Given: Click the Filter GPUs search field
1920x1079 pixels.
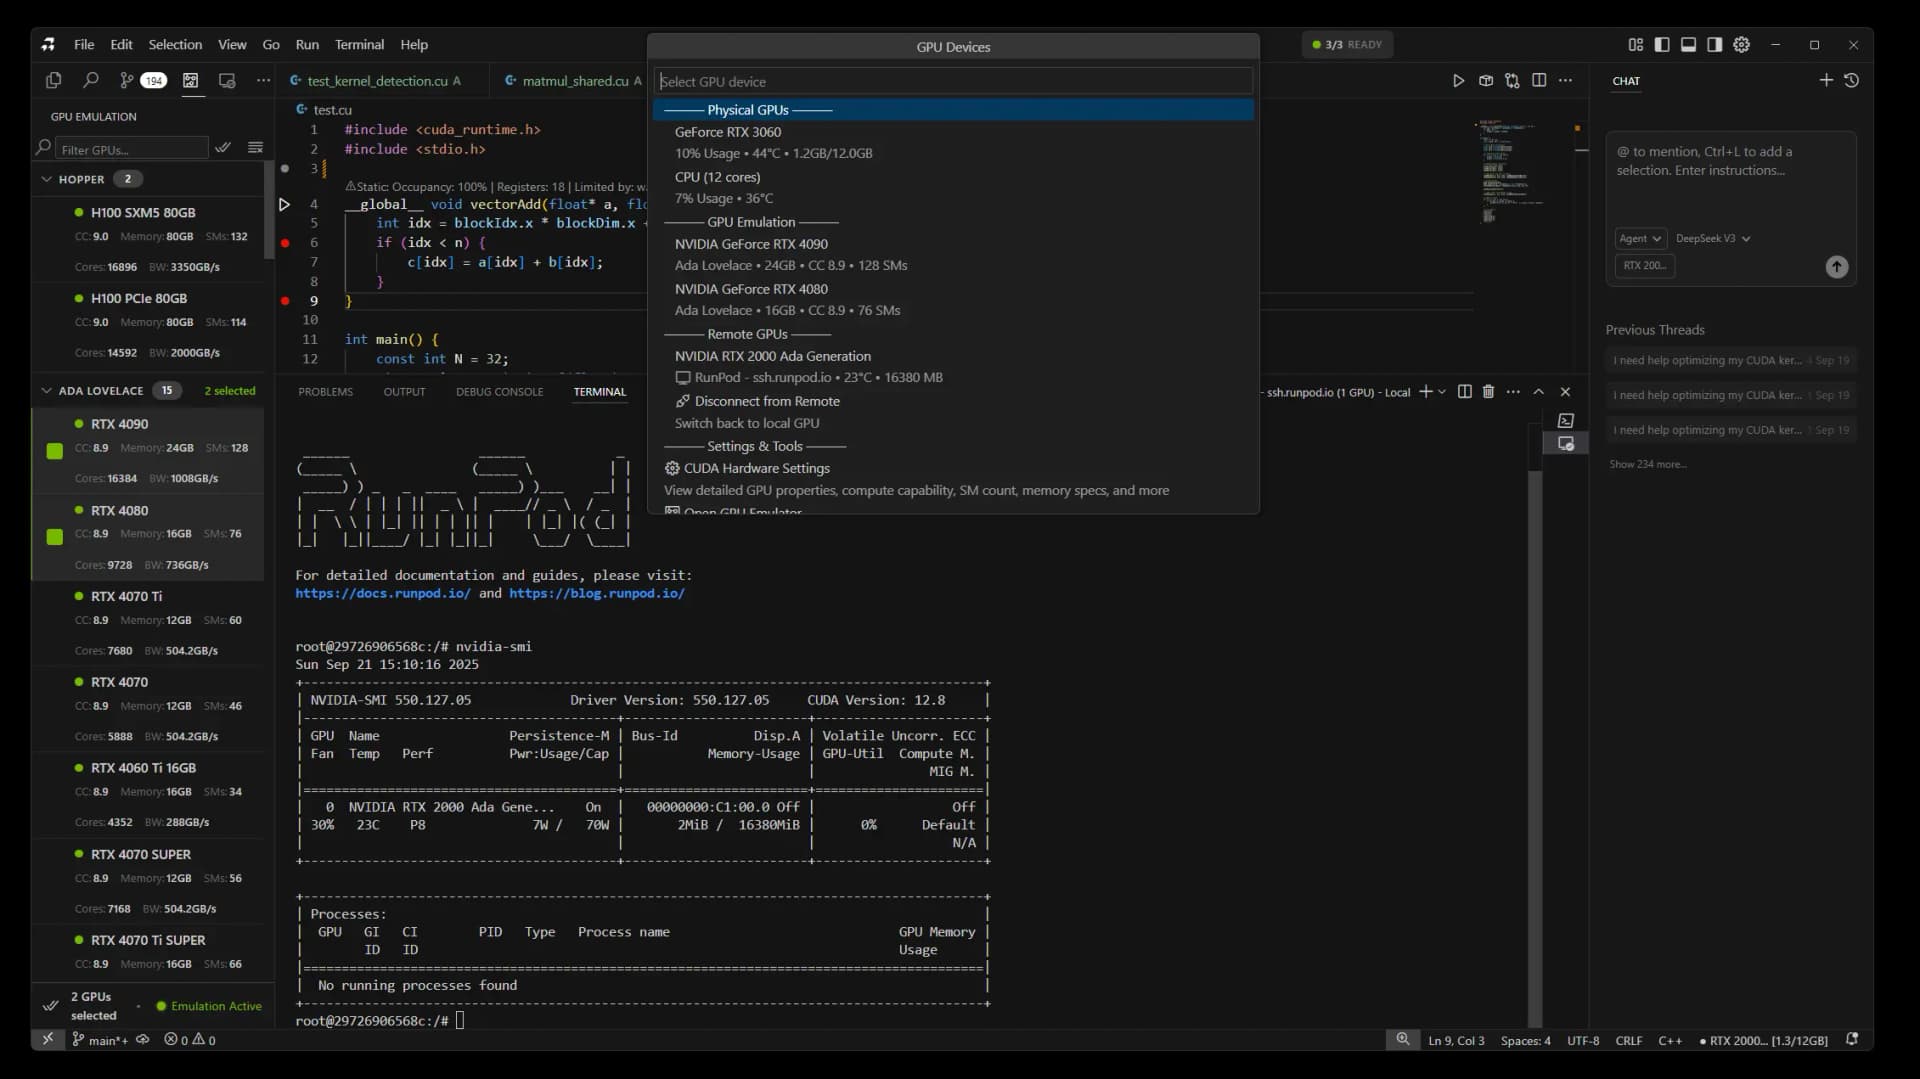Looking at the screenshot, I should (130, 149).
